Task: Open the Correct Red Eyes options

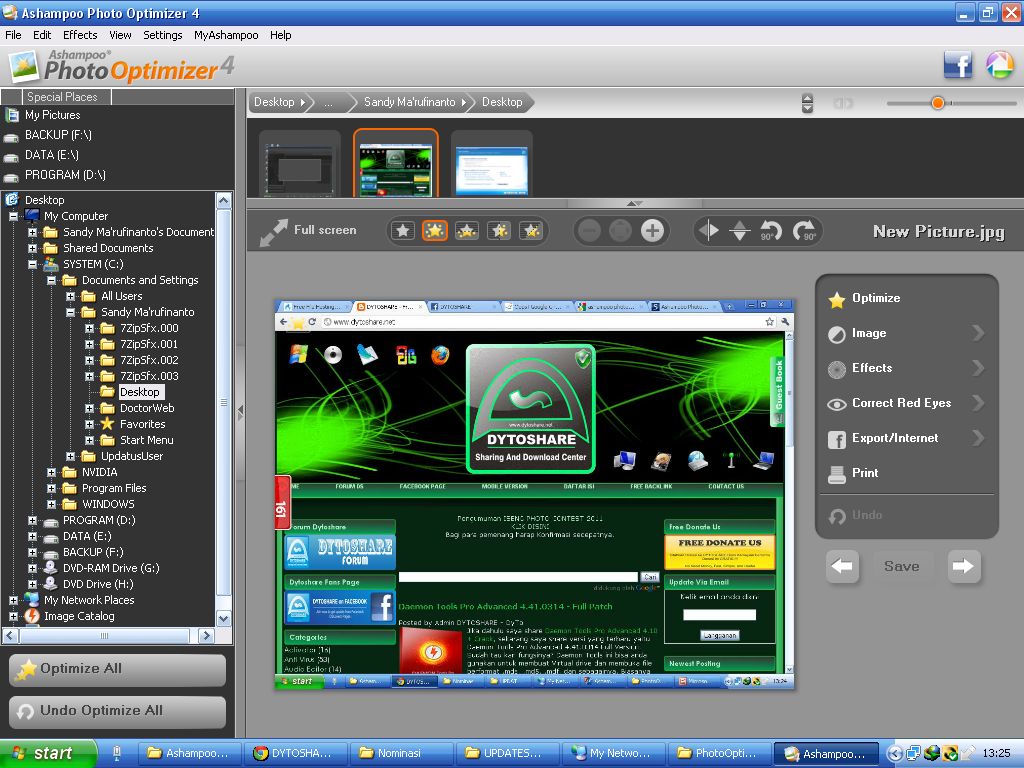Action: click(905, 404)
